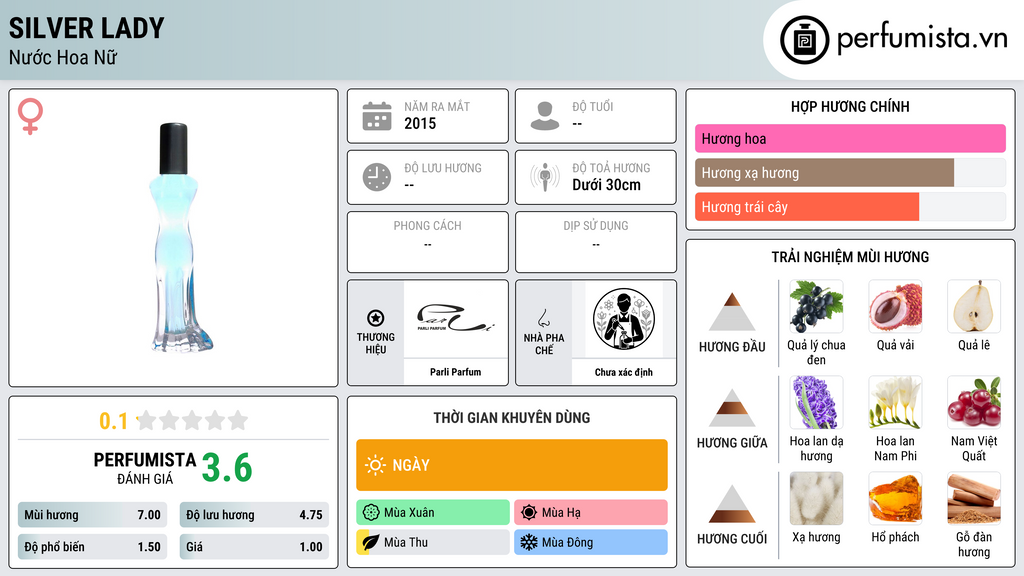This screenshot has width=1024, height=576.
Task: Click the Mùa Thu season tile
Action: (x=433, y=542)
